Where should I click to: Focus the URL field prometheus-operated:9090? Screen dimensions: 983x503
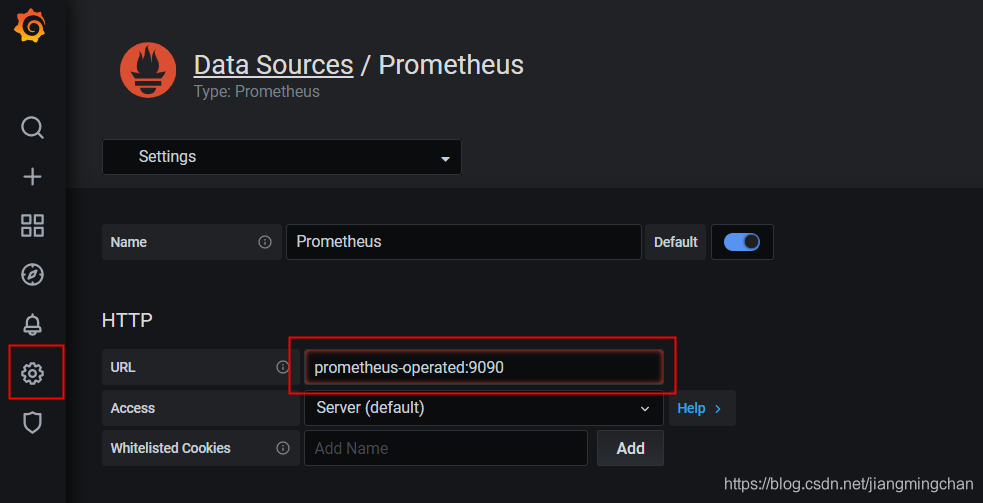tap(483, 367)
